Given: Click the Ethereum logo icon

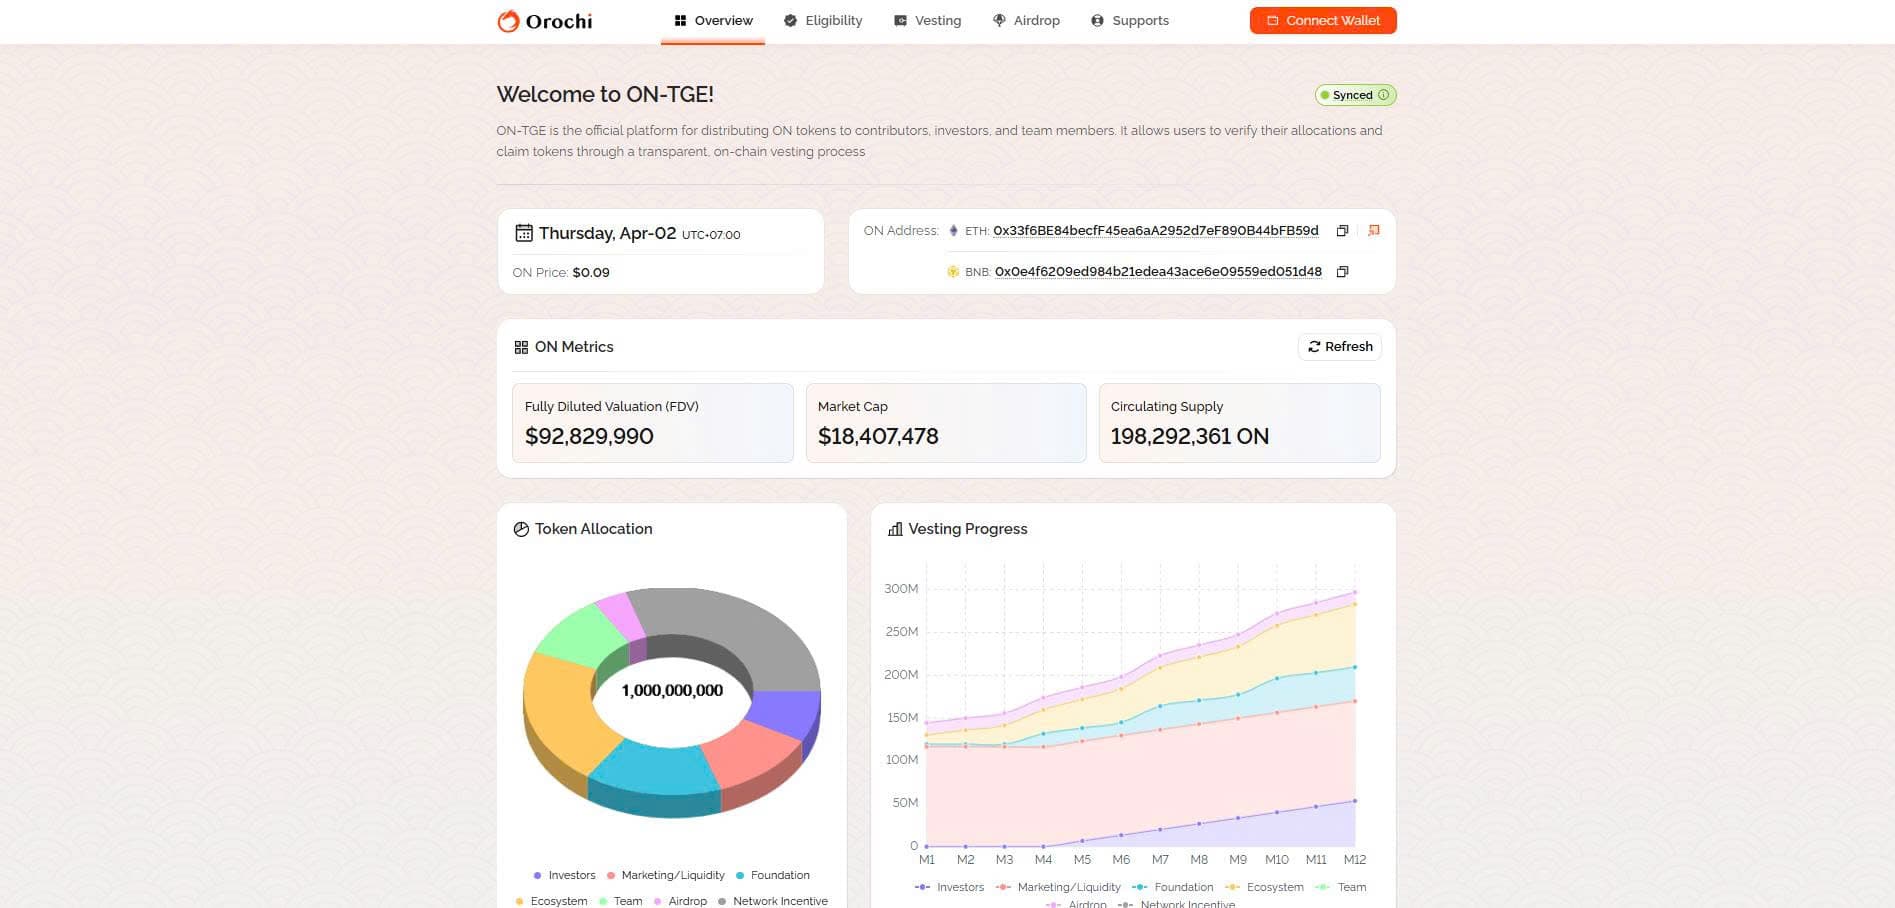Looking at the screenshot, I should (953, 231).
